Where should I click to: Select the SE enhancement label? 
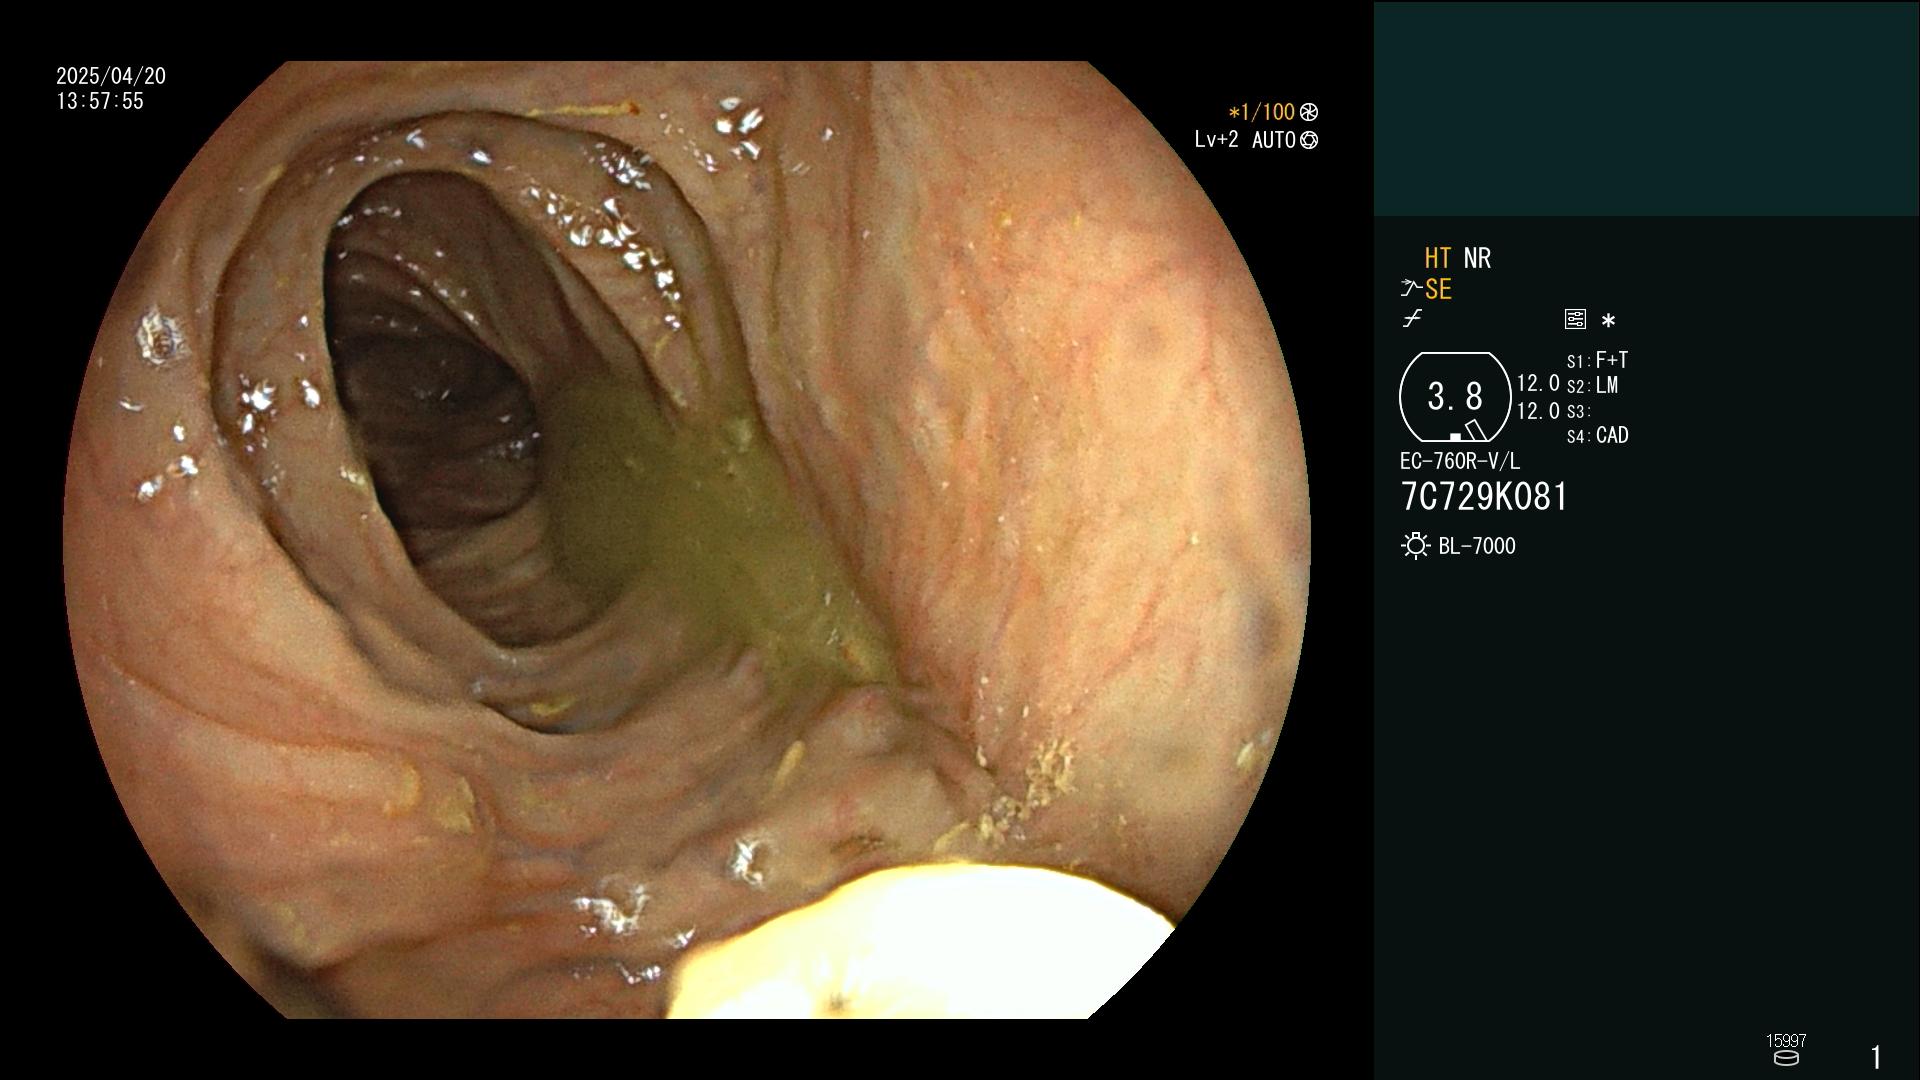coord(1438,289)
